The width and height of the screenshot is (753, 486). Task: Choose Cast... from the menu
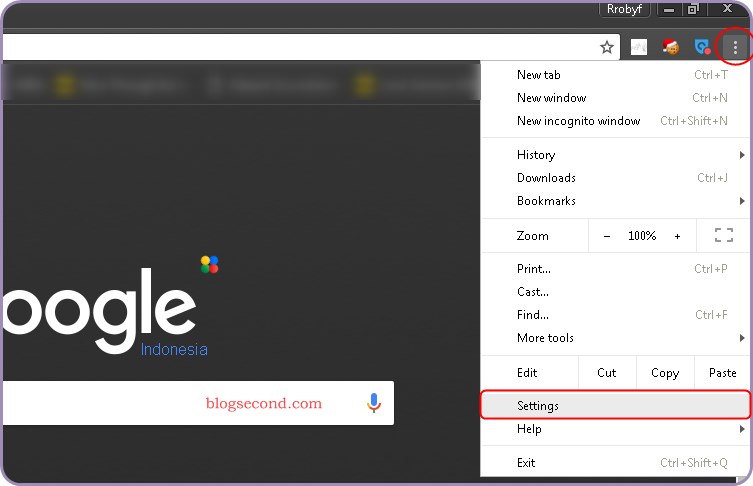(x=615, y=292)
